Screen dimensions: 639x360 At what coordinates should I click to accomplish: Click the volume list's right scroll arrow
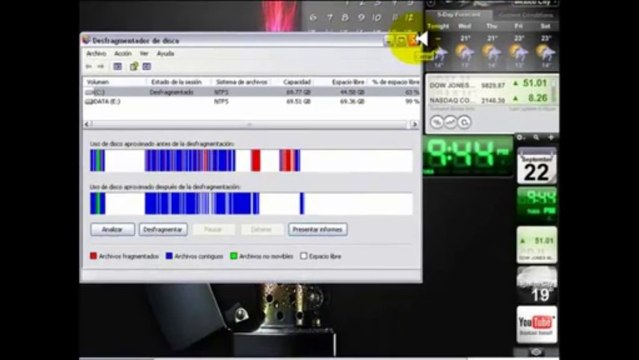coord(415,124)
